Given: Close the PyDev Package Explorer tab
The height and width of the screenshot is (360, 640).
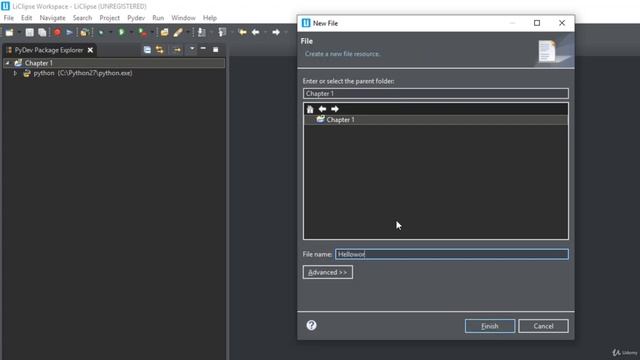Looking at the screenshot, I should (x=90, y=50).
